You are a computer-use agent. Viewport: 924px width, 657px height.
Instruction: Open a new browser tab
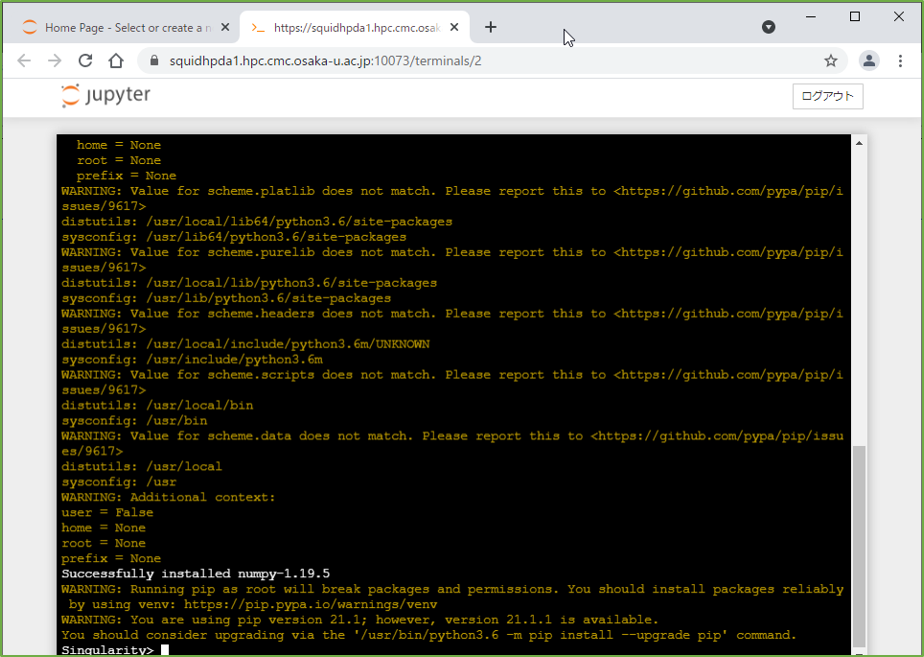(x=490, y=27)
